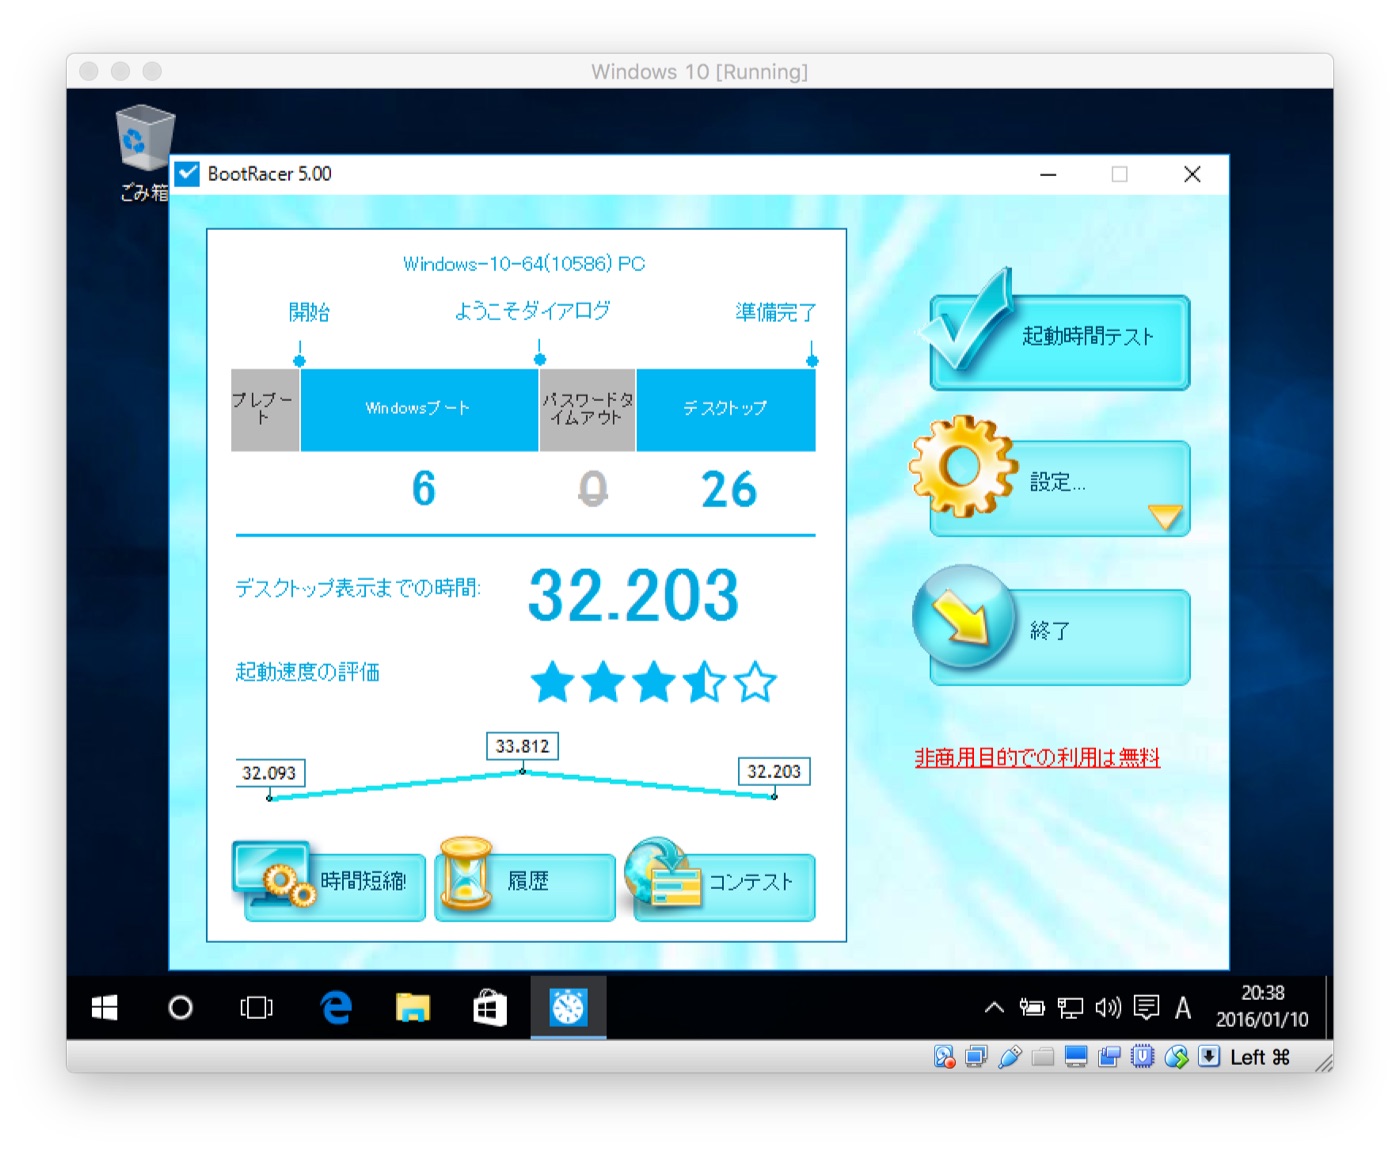Click the 32.203 total boot time value

pyautogui.click(x=633, y=595)
